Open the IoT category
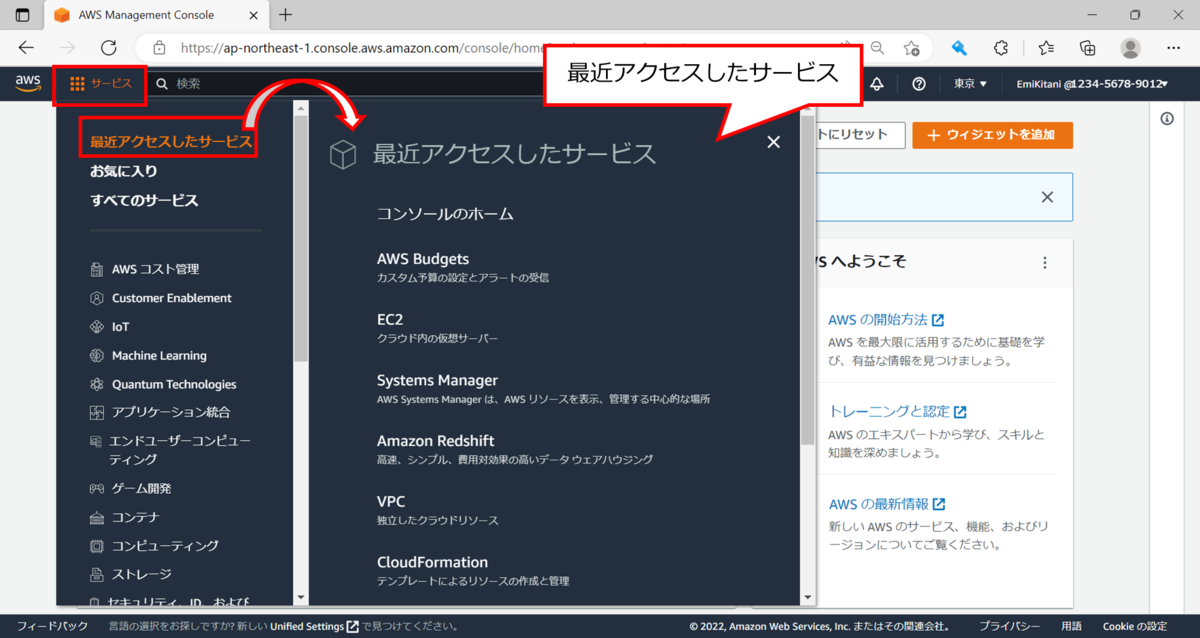 120,327
